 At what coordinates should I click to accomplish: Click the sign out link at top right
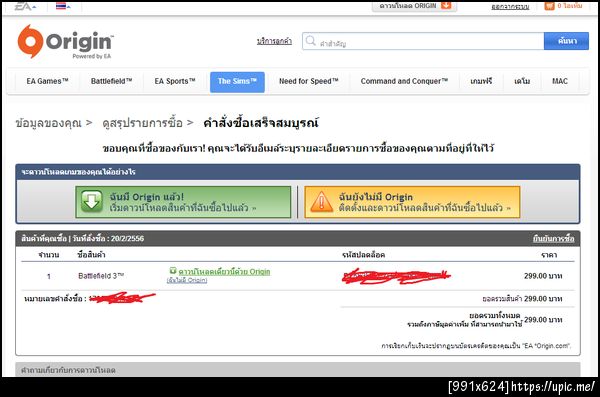[x=510, y=7]
